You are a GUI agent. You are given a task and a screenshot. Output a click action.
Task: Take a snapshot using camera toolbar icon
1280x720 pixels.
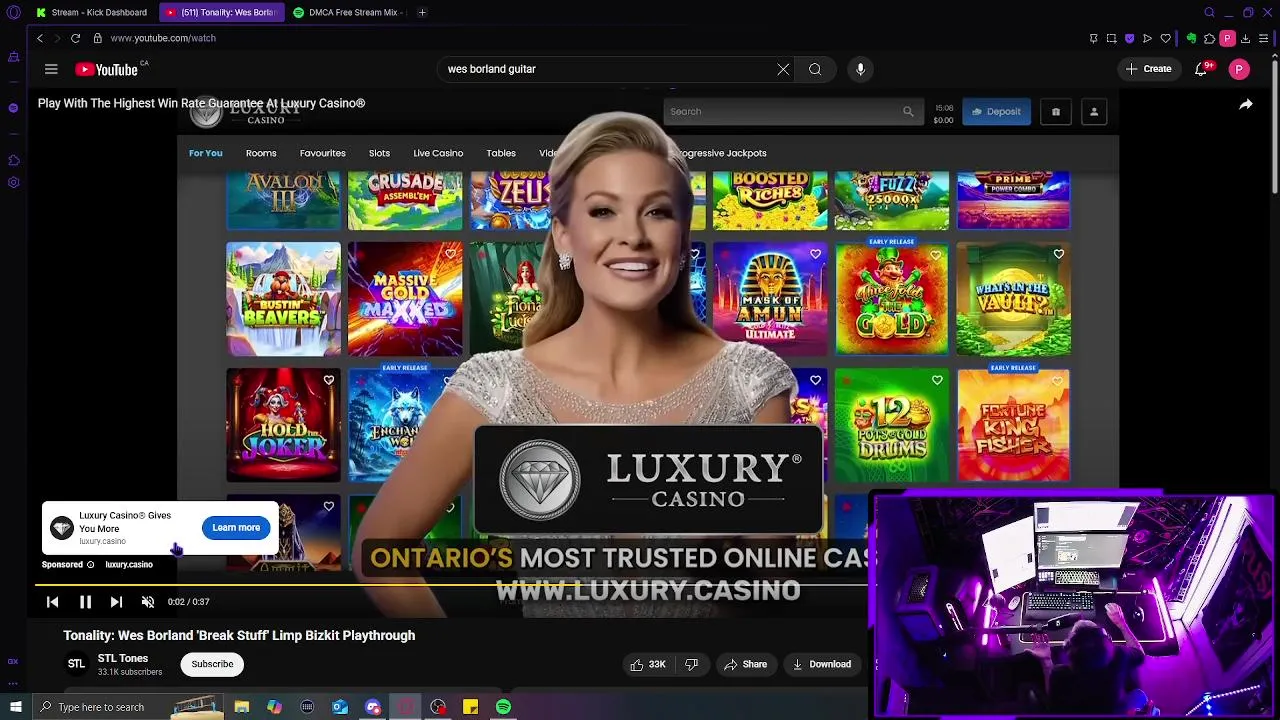coord(1111,38)
